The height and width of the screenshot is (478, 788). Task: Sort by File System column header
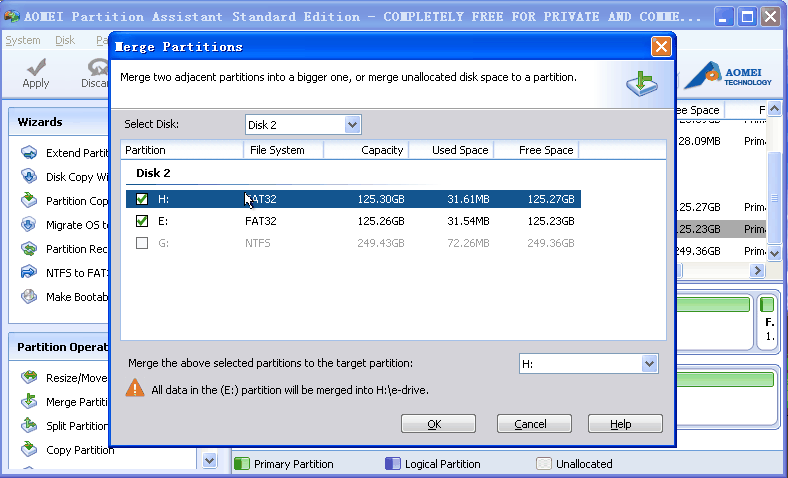click(283, 150)
